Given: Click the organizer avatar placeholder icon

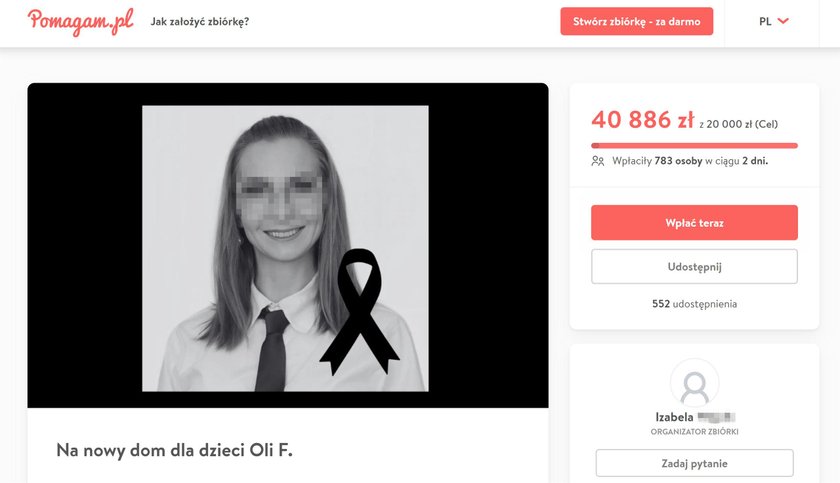Looking at the screenshot, I should (694, 383).
